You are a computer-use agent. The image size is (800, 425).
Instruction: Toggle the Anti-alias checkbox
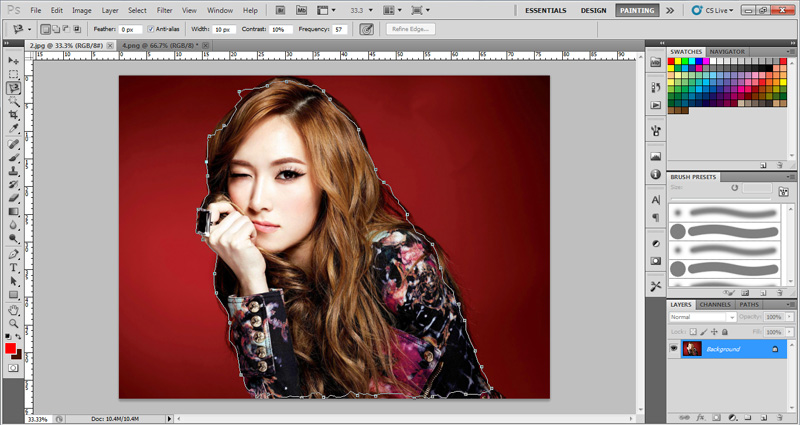pos(151,29)
